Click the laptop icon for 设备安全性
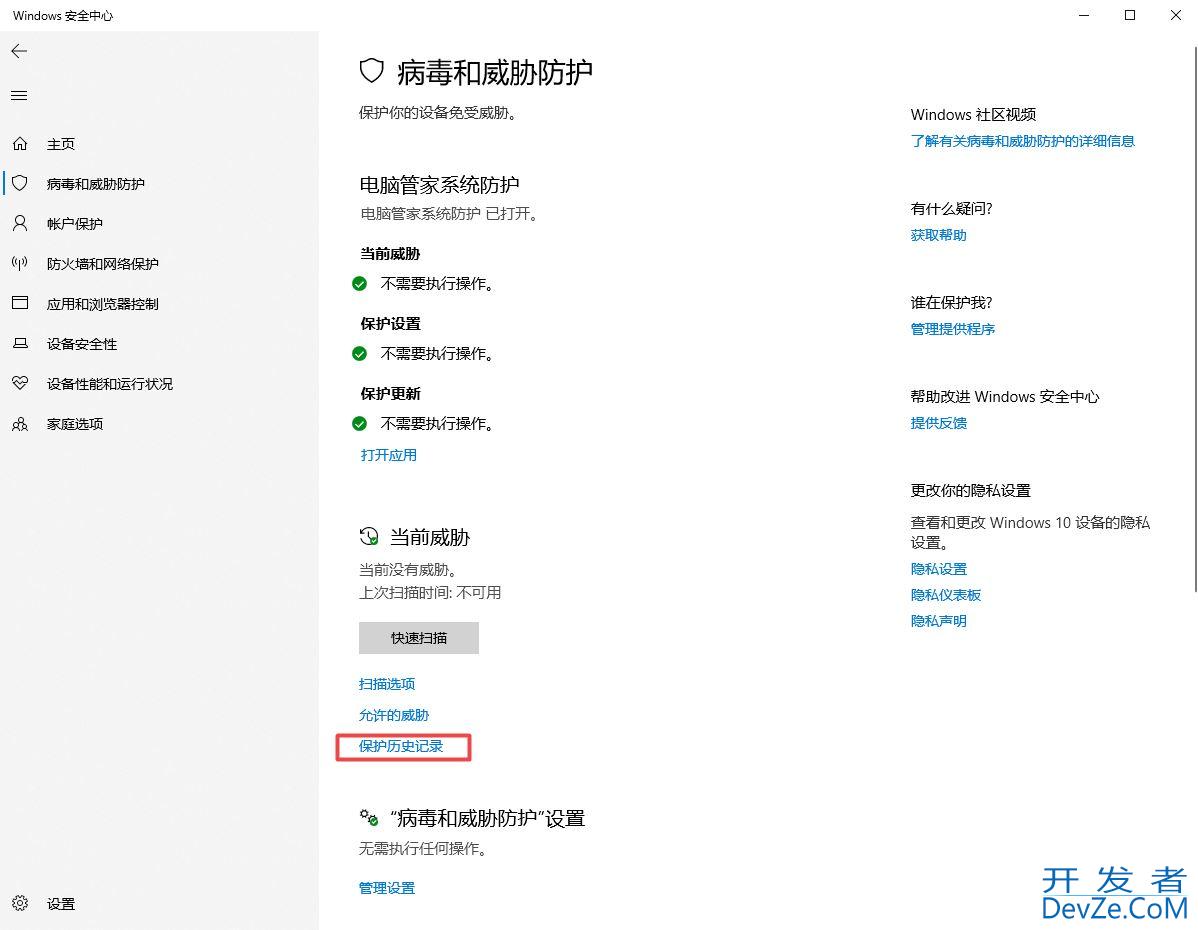This screenshot has height=930, width=1198. tap(20, 344)
